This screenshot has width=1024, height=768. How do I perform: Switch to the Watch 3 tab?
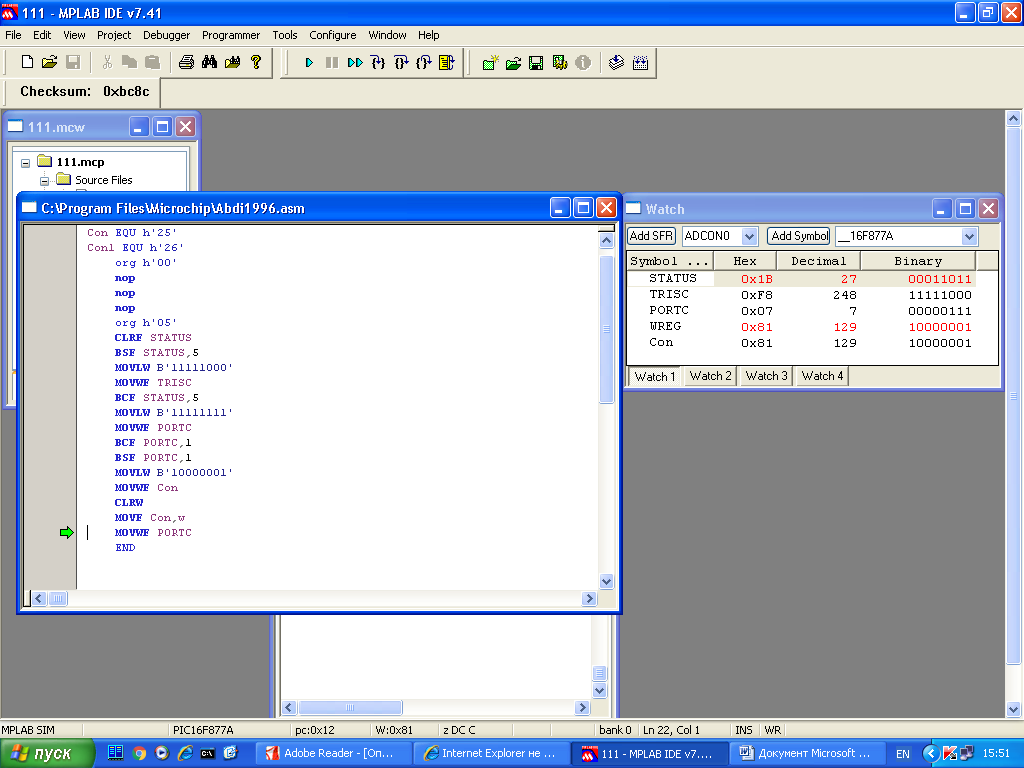[766, 376]
